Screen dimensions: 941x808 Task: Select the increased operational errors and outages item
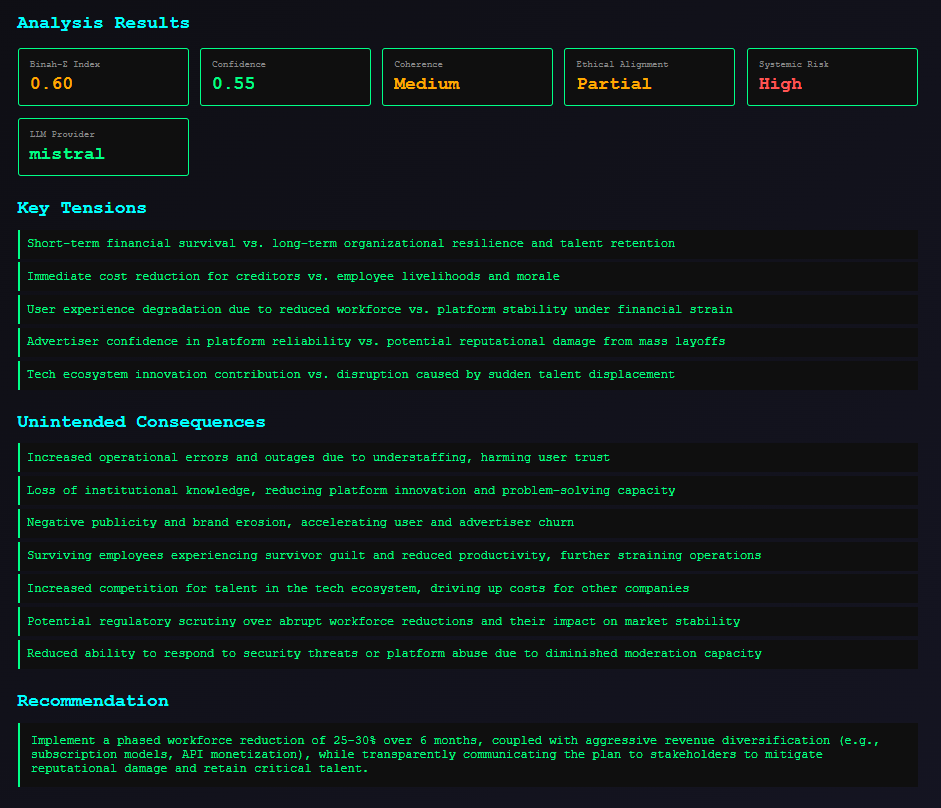click(318, 457)
